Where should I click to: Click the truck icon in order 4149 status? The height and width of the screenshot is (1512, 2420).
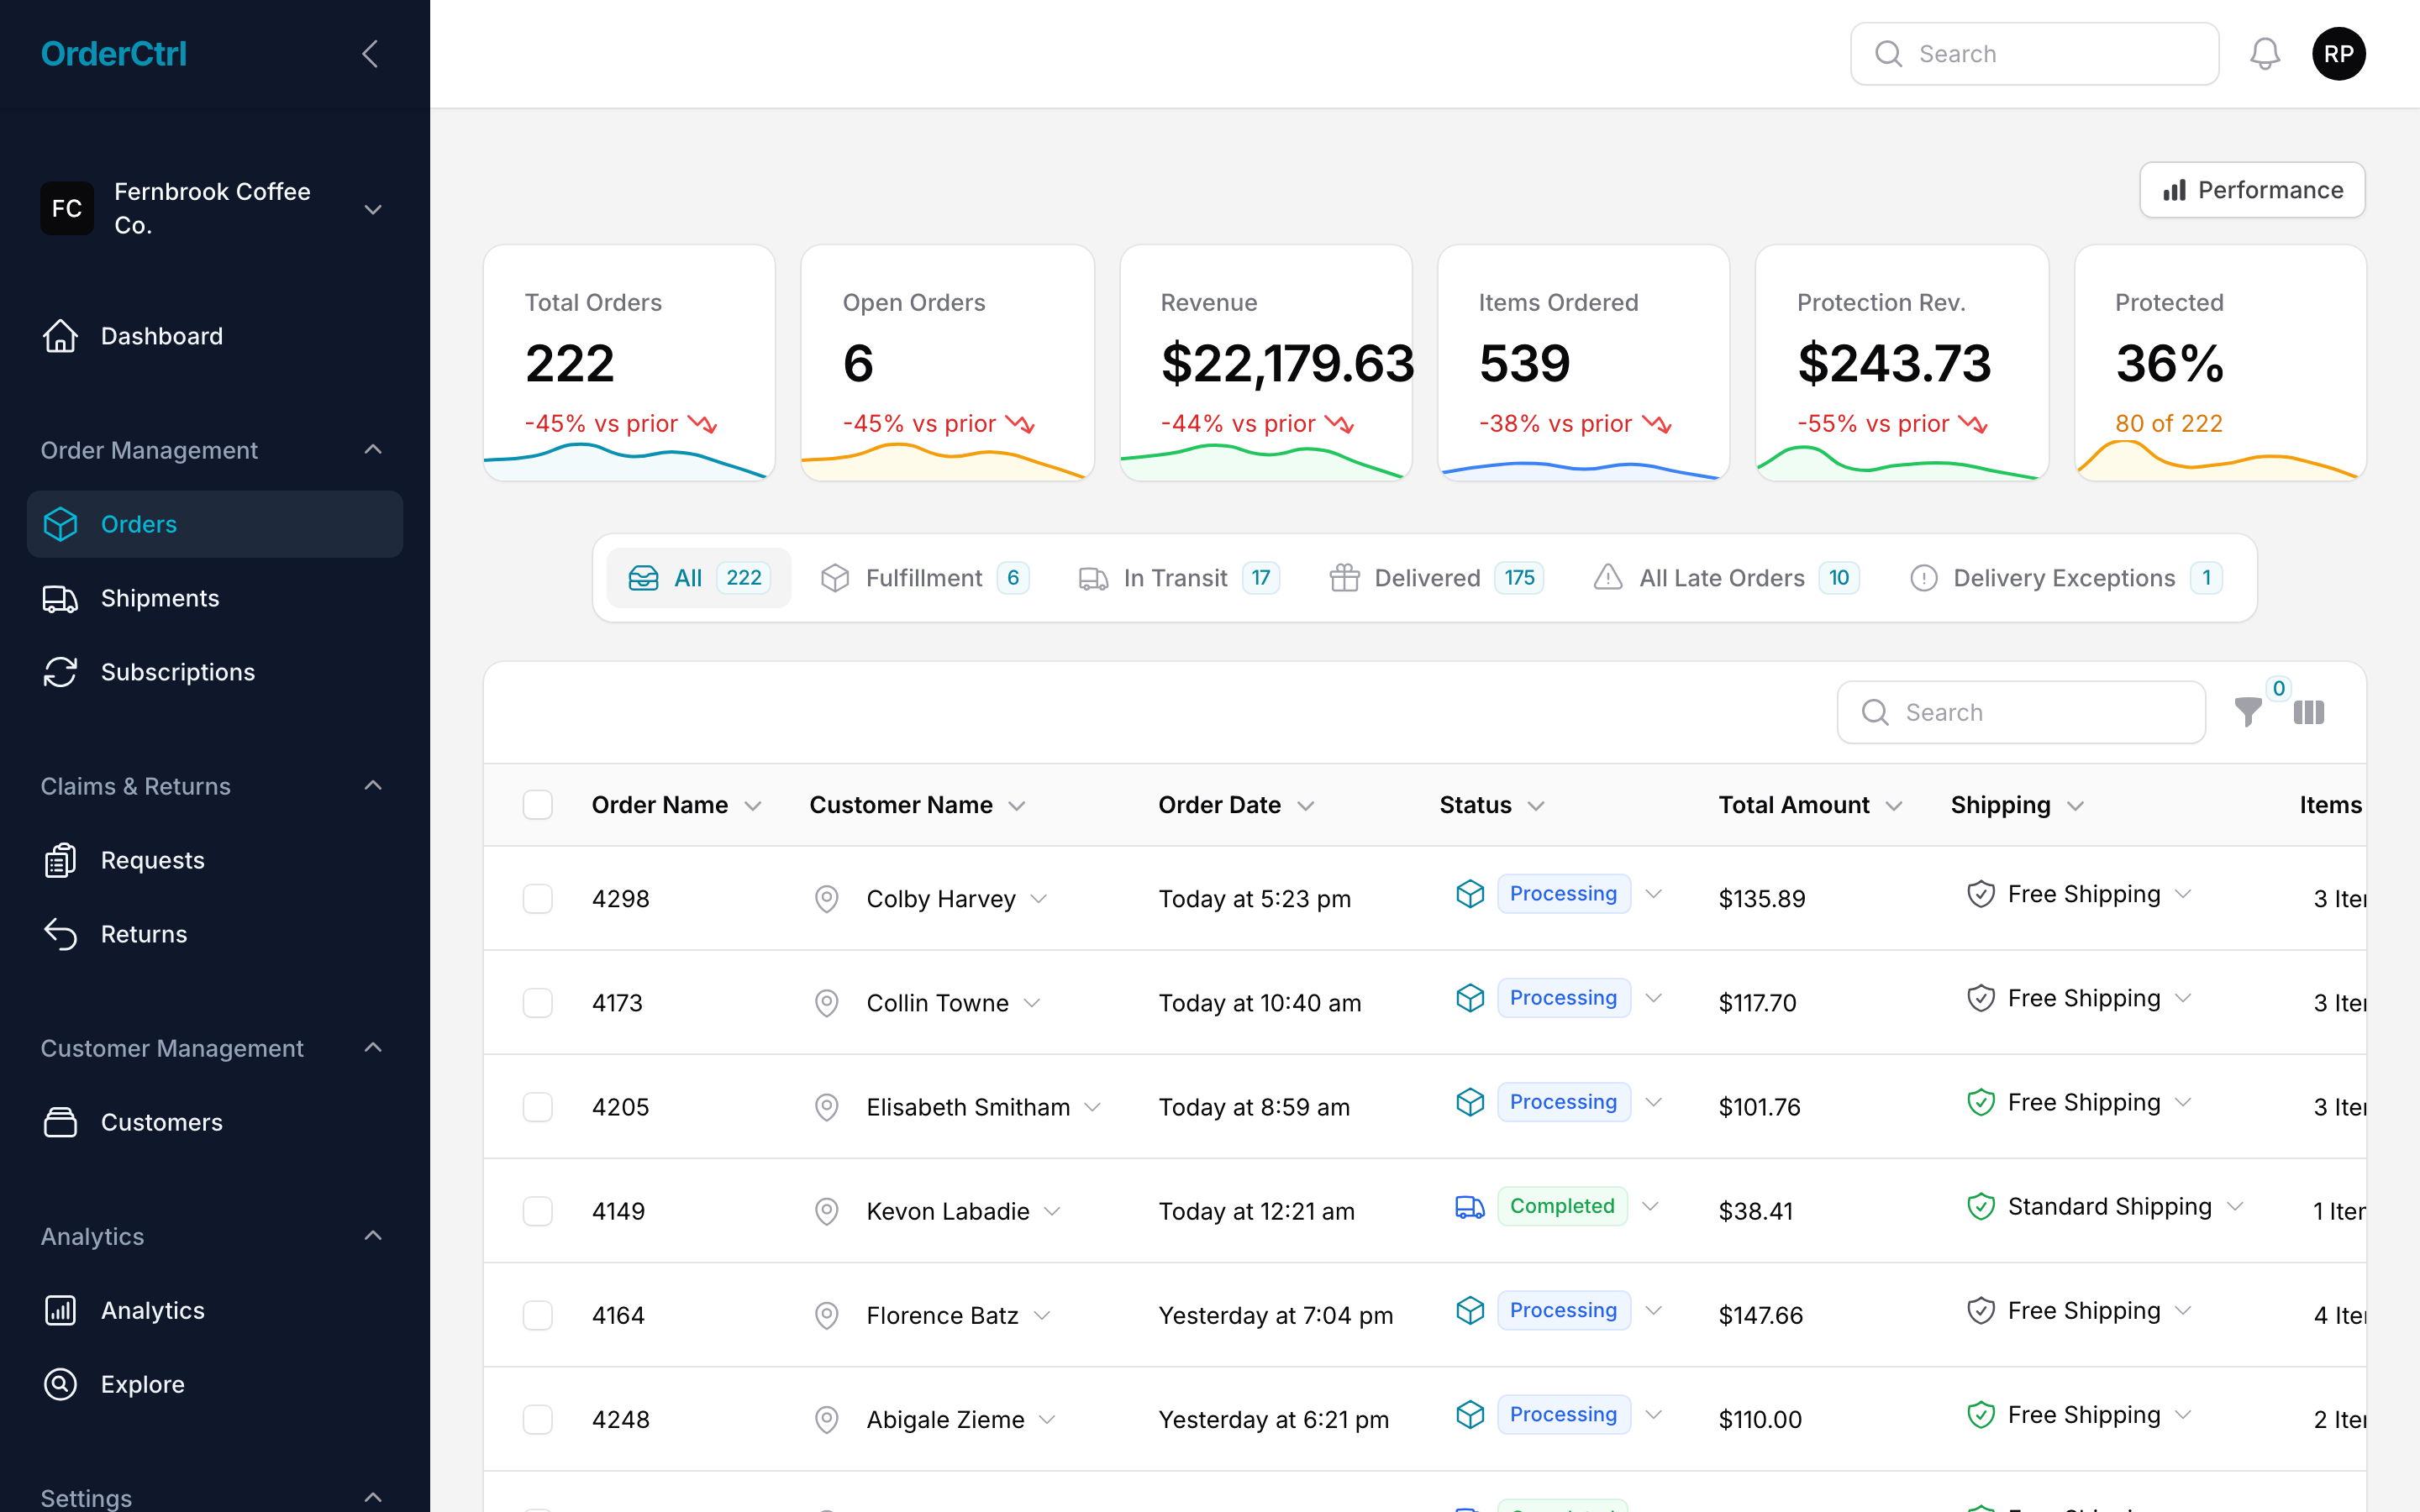[1470, 1206]
